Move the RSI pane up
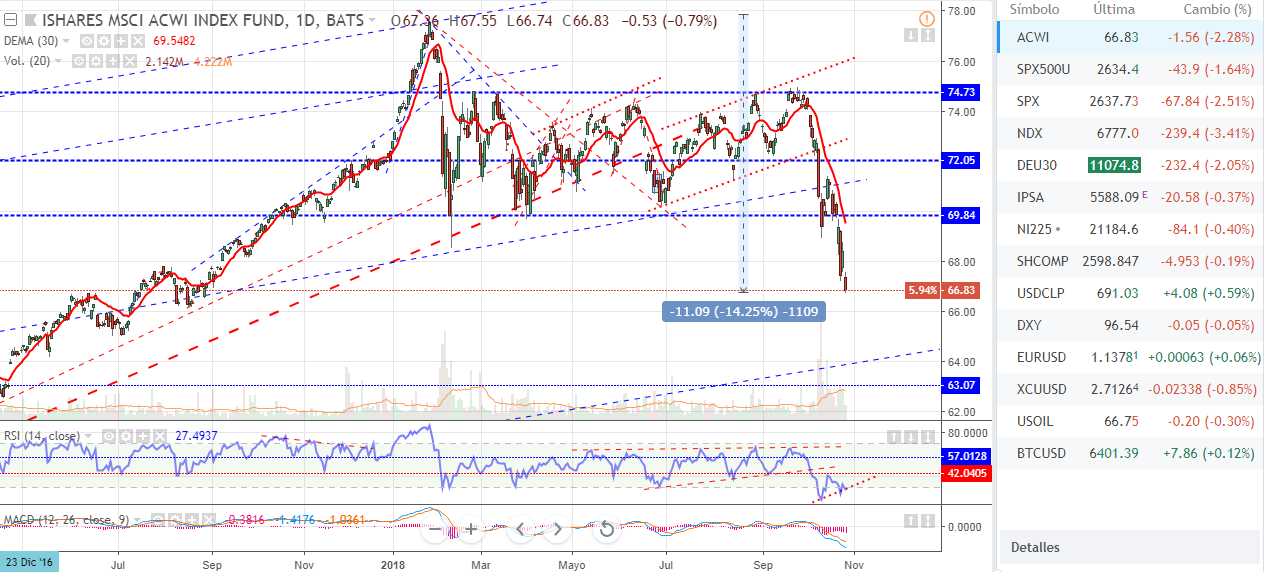 click(894, 437)
